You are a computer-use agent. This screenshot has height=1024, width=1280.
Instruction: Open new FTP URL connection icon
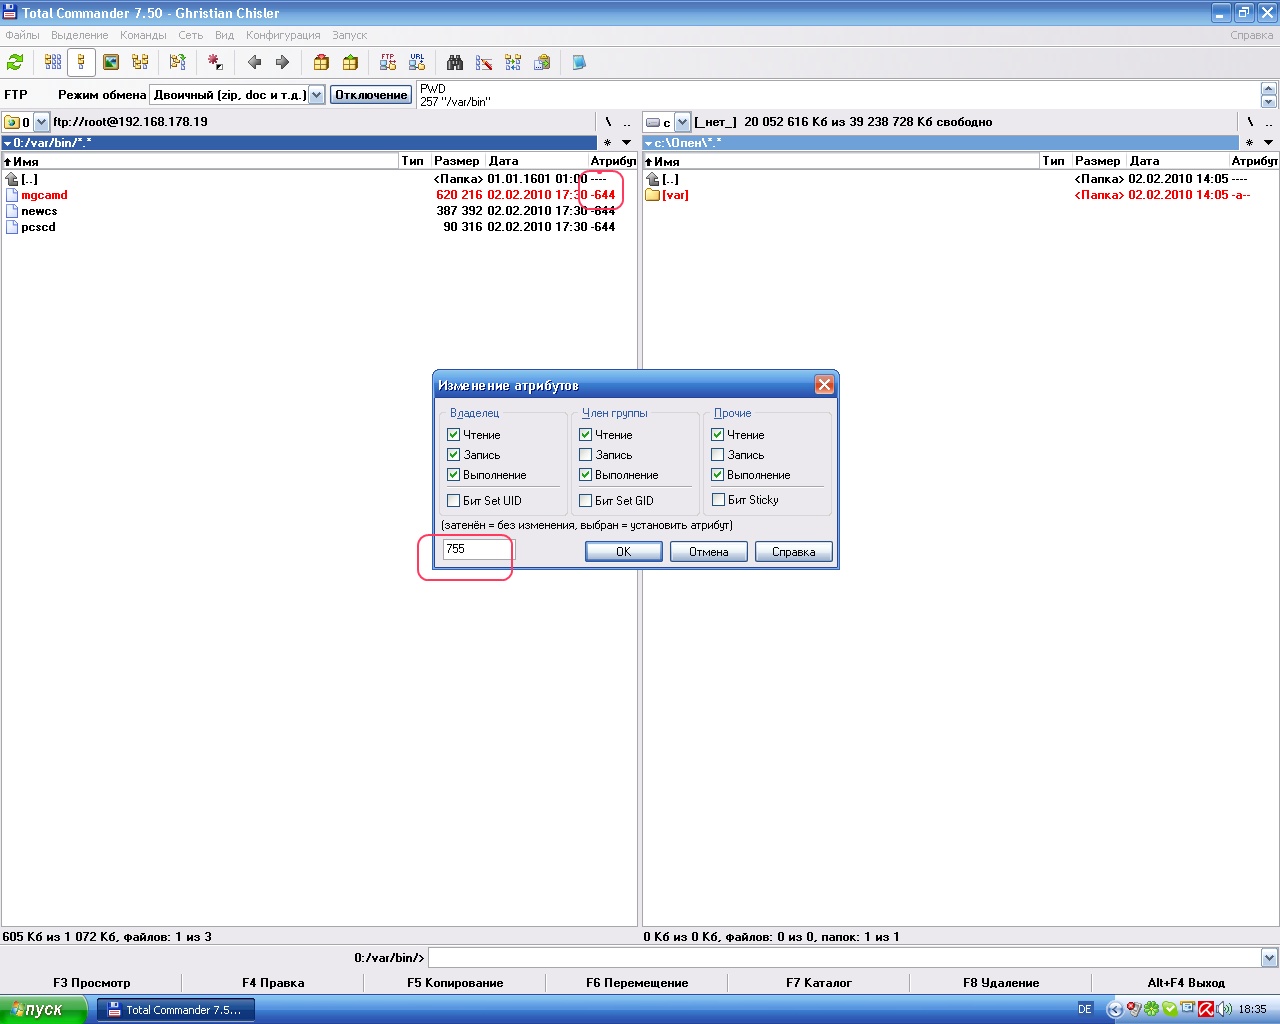click(x=417, y=62)
